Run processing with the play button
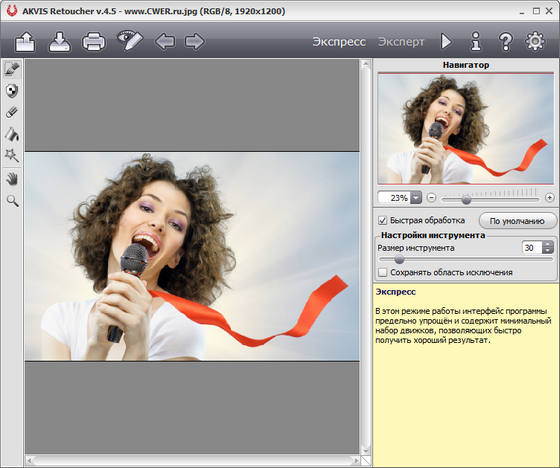The height and width of the screenshot is (468, 560). 446,41
